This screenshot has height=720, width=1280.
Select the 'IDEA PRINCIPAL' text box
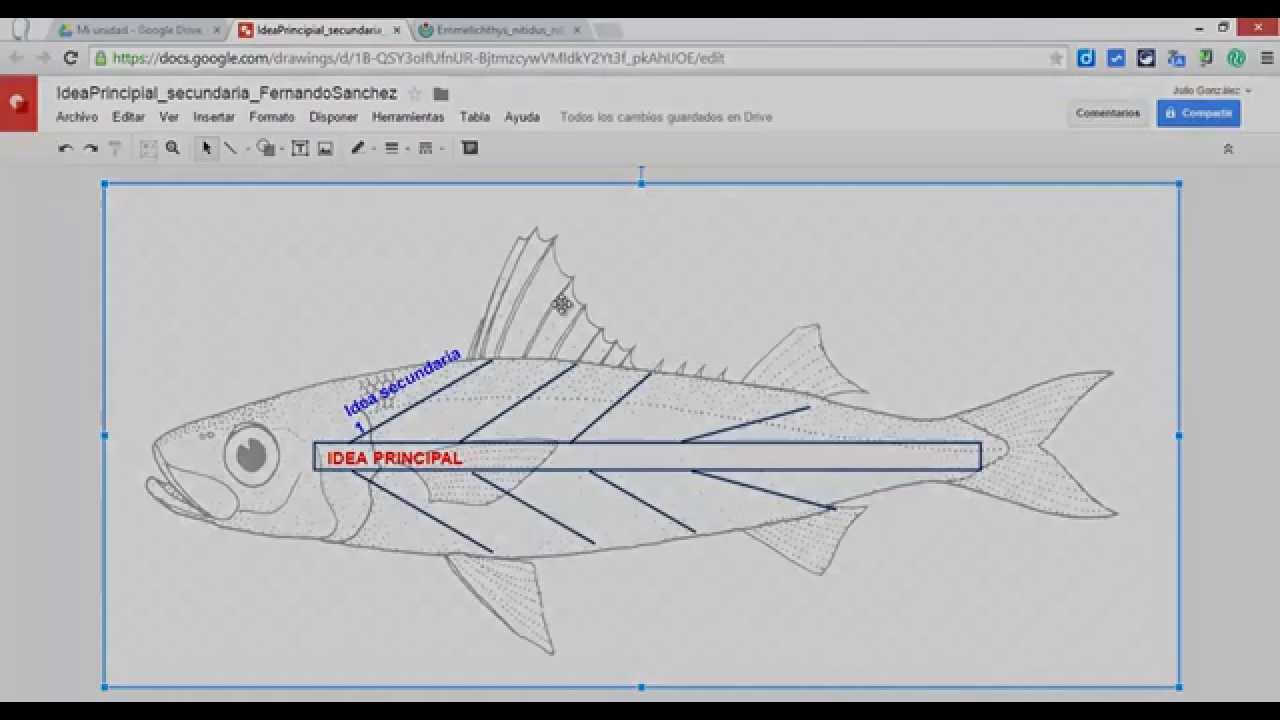point(647,457)
